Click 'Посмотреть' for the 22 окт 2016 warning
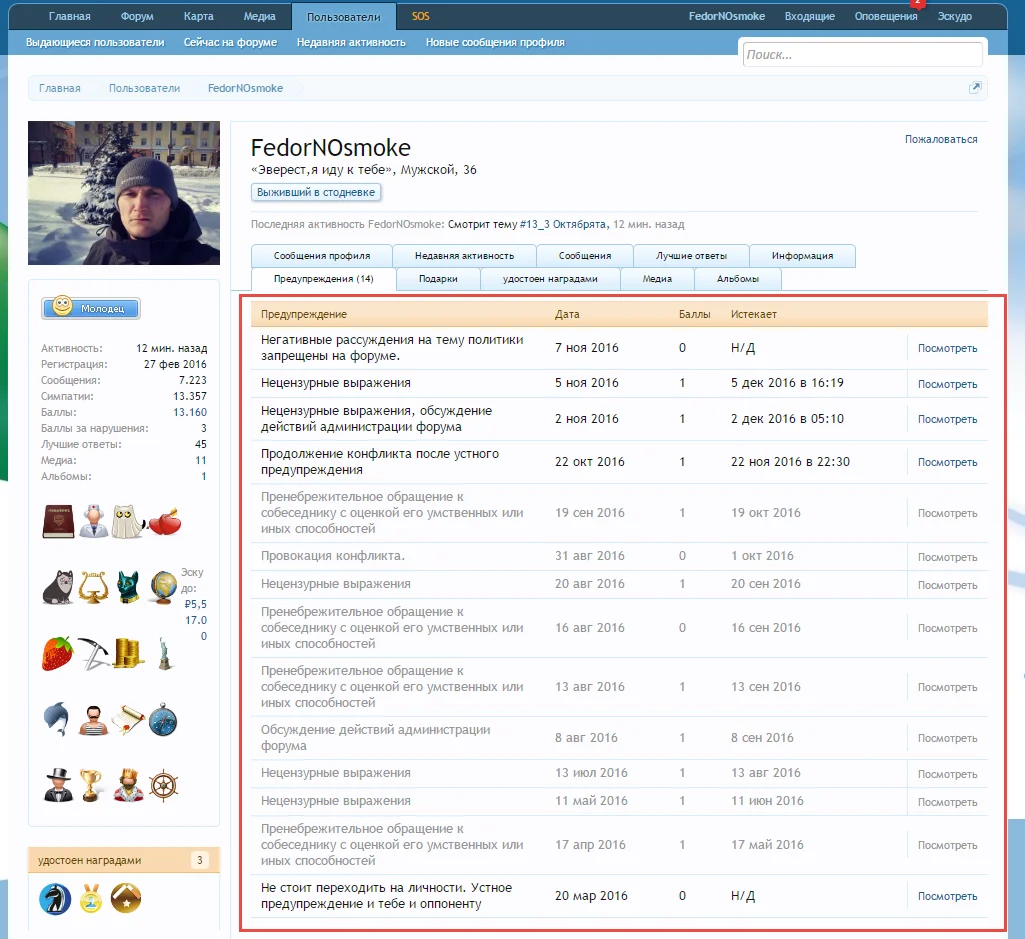This screenshot has height=939, width=1025. click(x=947, y=462)
